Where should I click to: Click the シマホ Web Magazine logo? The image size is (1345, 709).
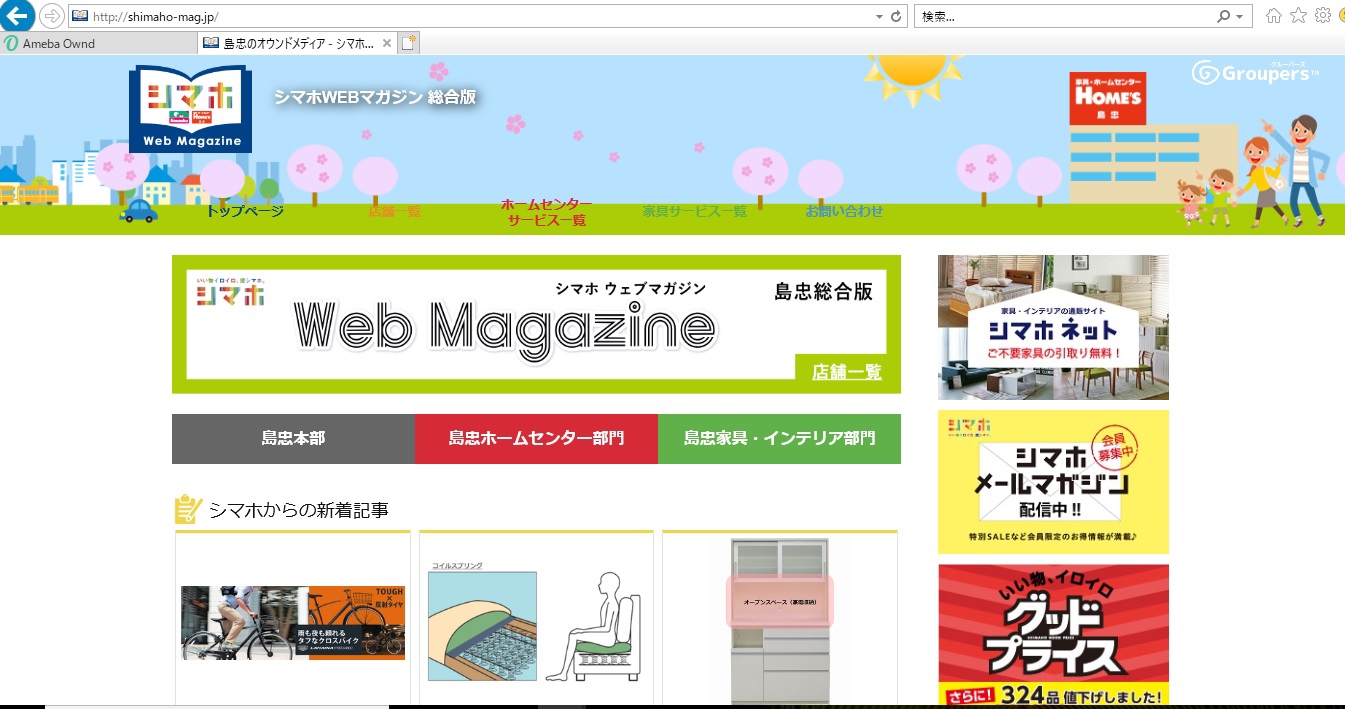click(190, 109)
